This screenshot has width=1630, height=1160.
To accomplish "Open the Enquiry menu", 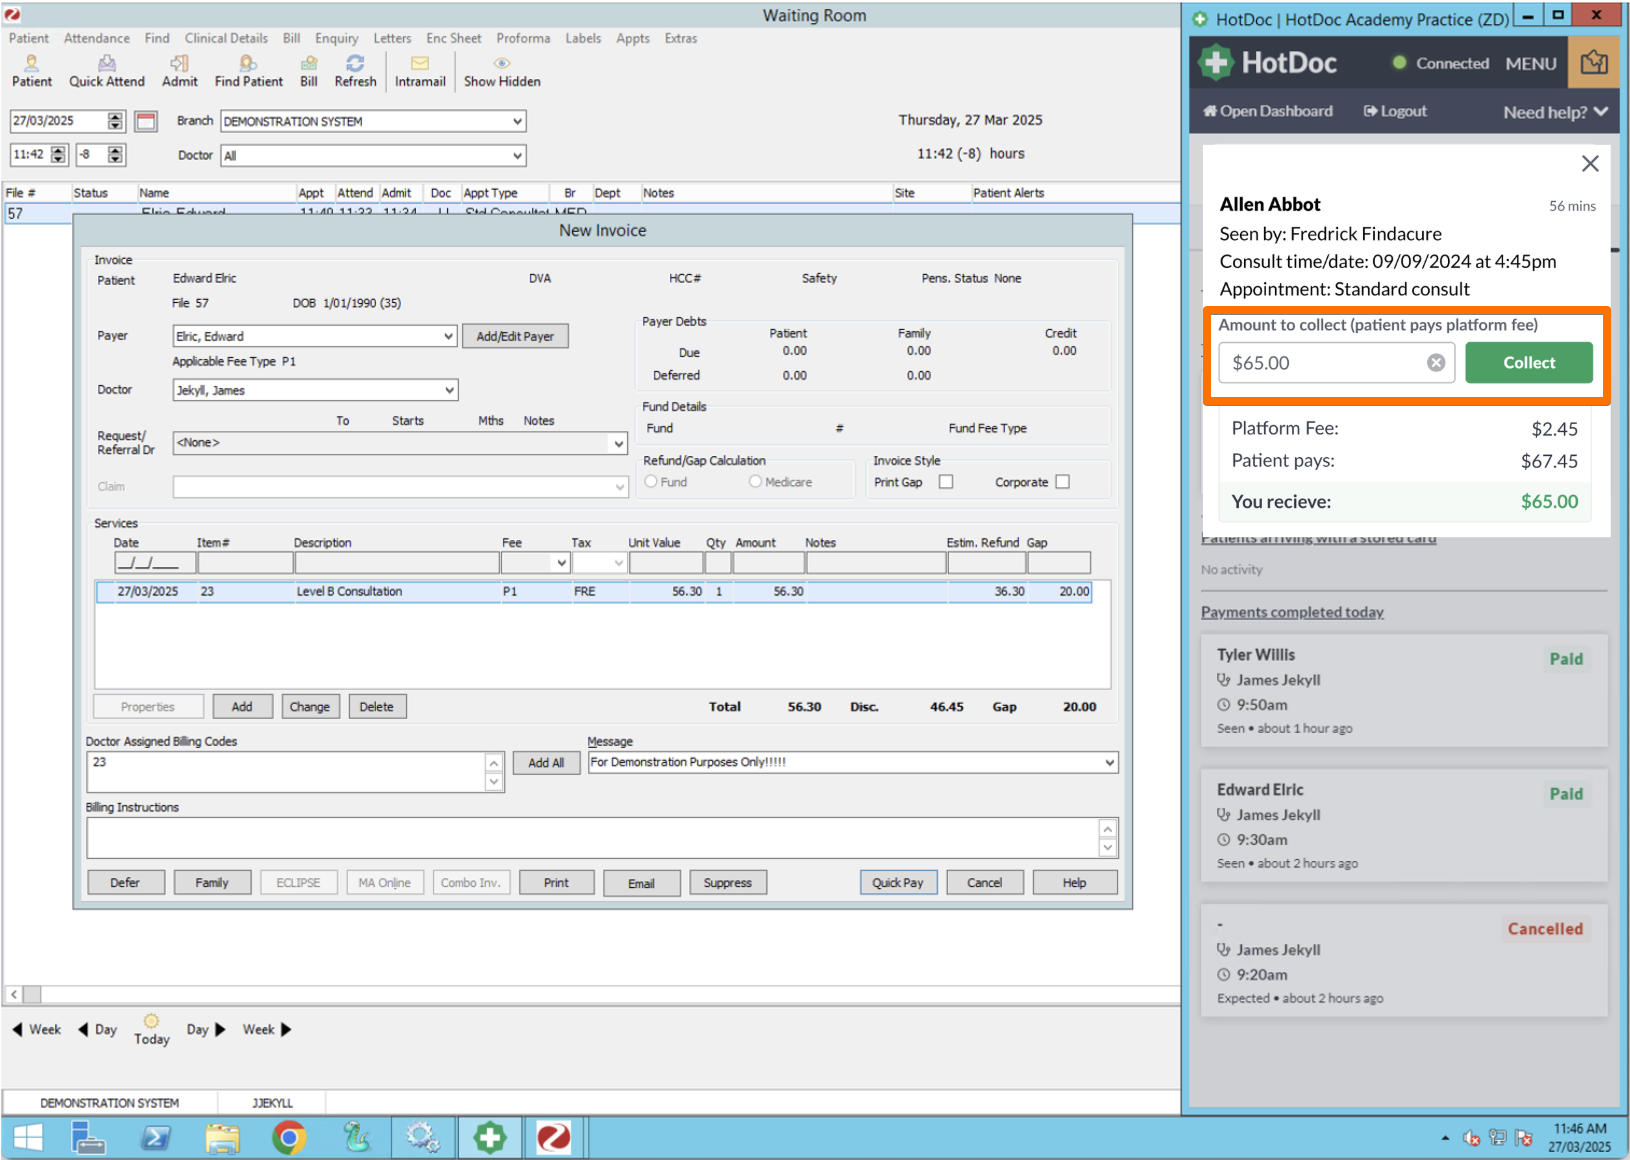I will click(336, 38).
